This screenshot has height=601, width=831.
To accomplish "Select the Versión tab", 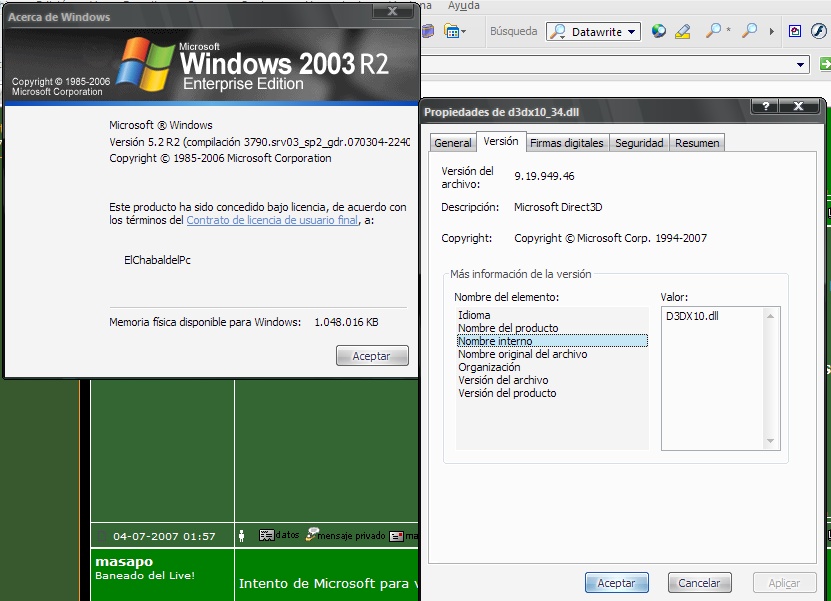I will (x=501, y=142).
